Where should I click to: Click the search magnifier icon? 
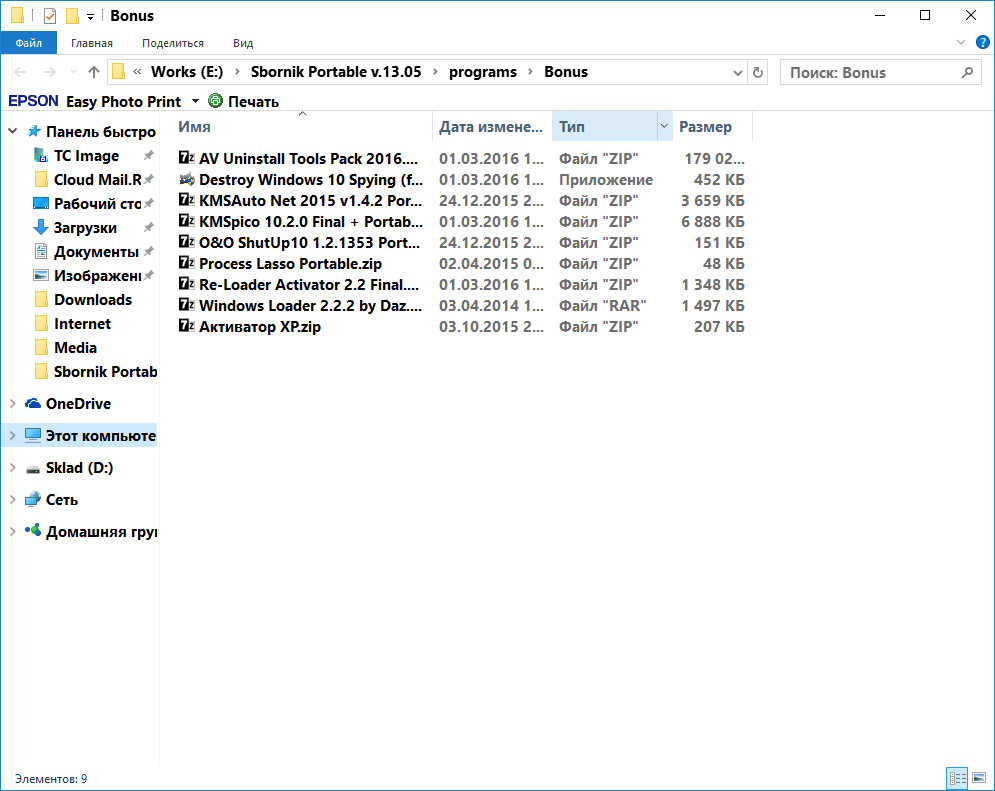pyautogui.click(x=966, y=72)
